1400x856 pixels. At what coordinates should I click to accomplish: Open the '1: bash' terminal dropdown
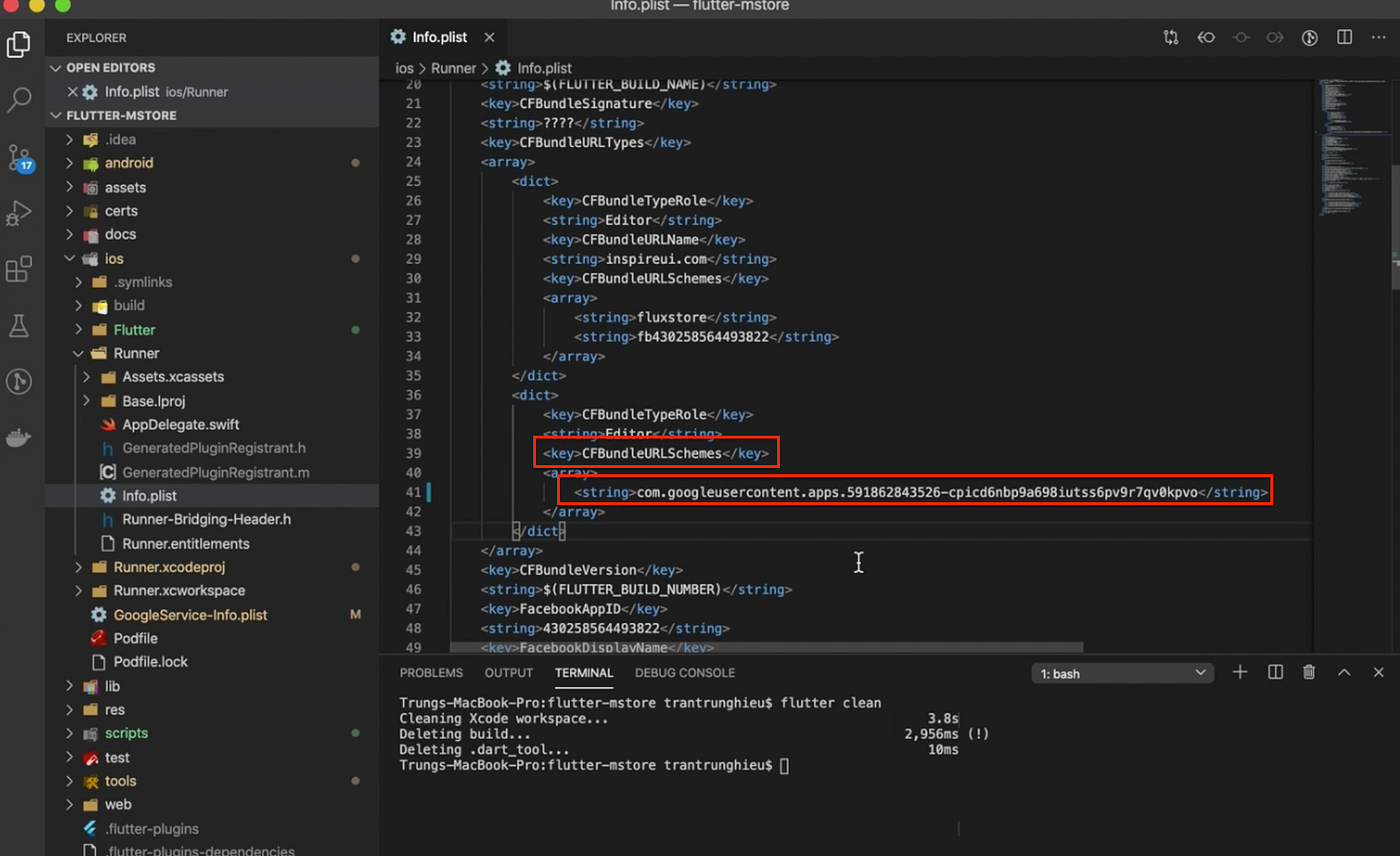click(x=1123, y=674)
